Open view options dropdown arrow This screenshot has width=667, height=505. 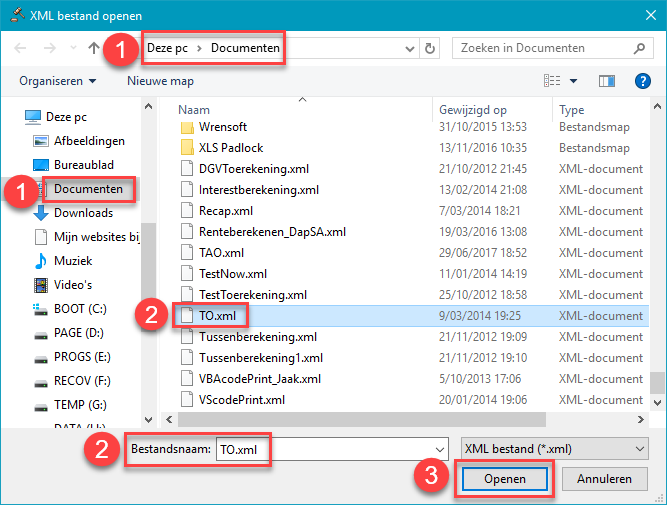tap(573, 81)
